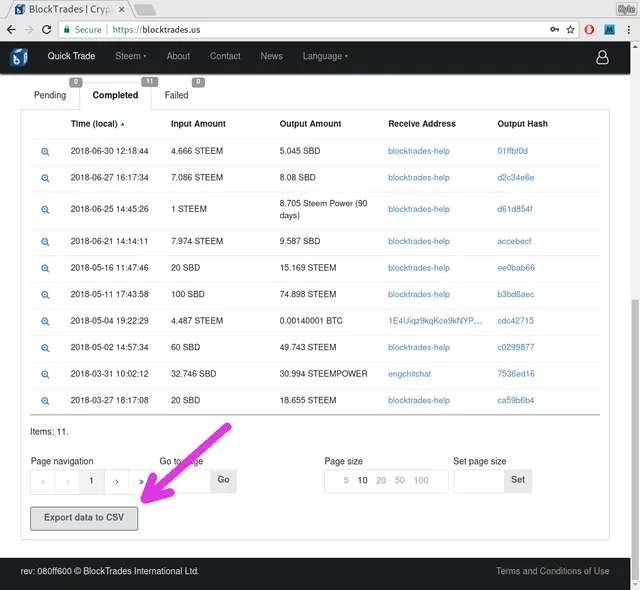Close the BlockTrades browser tab
Screen dimensions: 640x590
click(121, 9)
